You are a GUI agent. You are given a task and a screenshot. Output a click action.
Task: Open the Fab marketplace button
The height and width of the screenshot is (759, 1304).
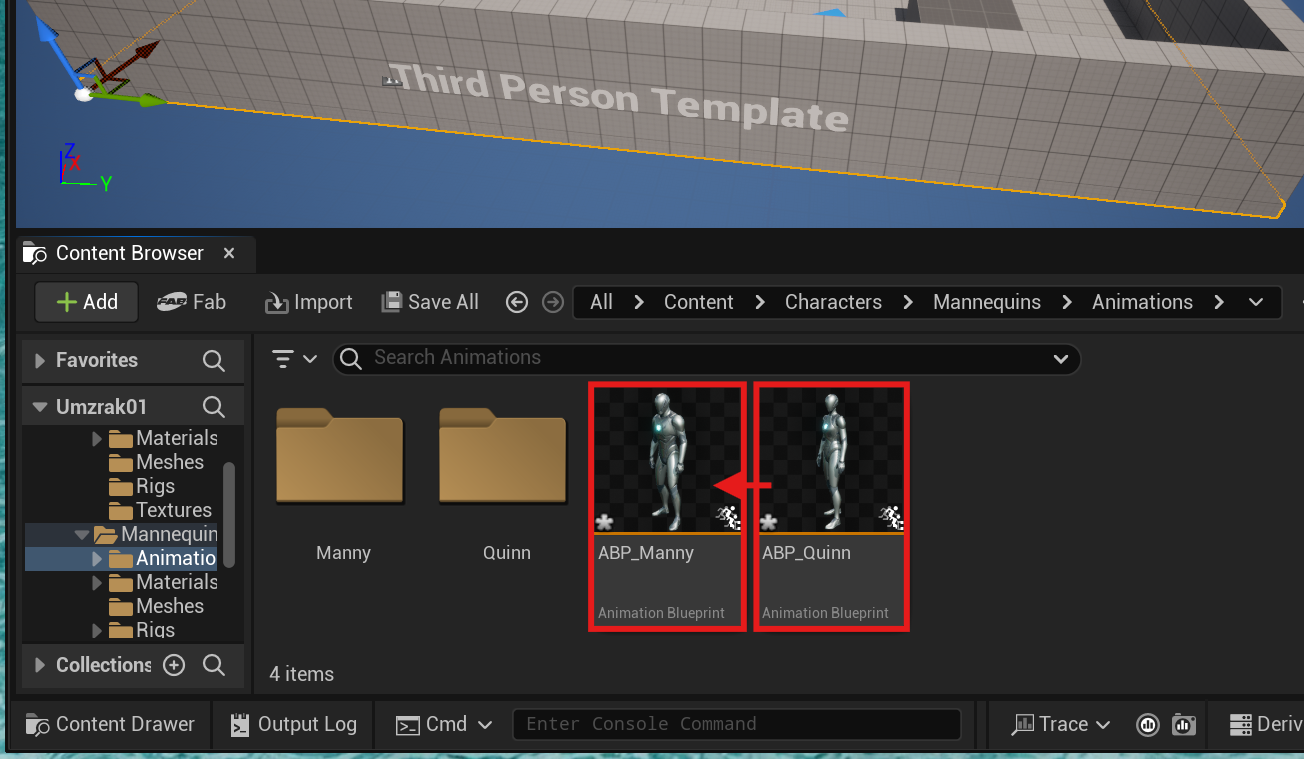pos(191,302)
